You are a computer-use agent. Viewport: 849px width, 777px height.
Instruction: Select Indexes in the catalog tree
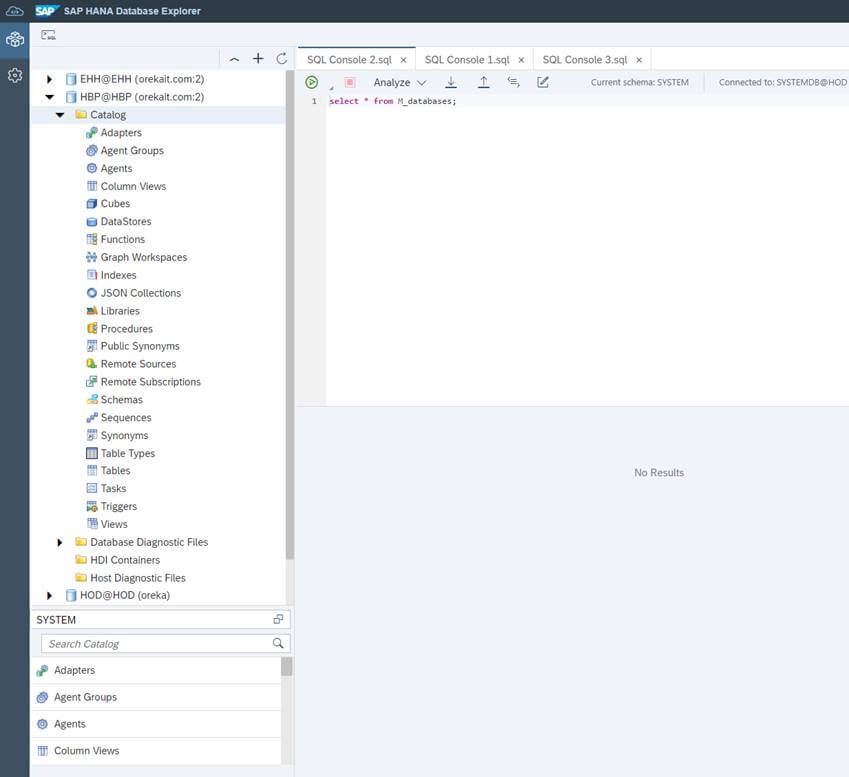pos(118,275)
